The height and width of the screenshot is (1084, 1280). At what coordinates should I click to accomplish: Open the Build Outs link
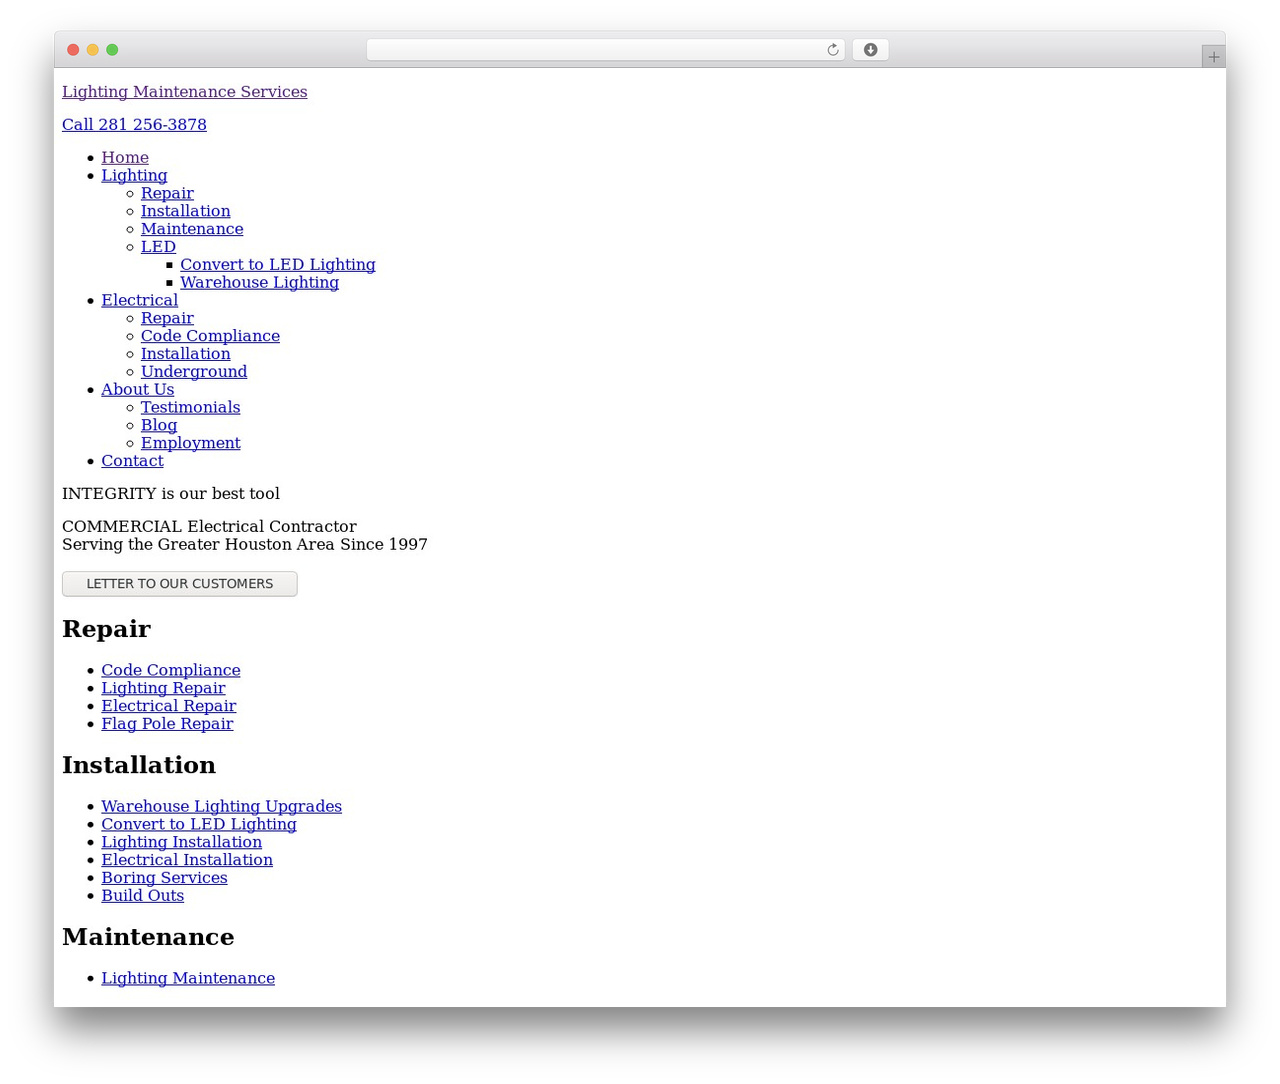tap(142, 896)
